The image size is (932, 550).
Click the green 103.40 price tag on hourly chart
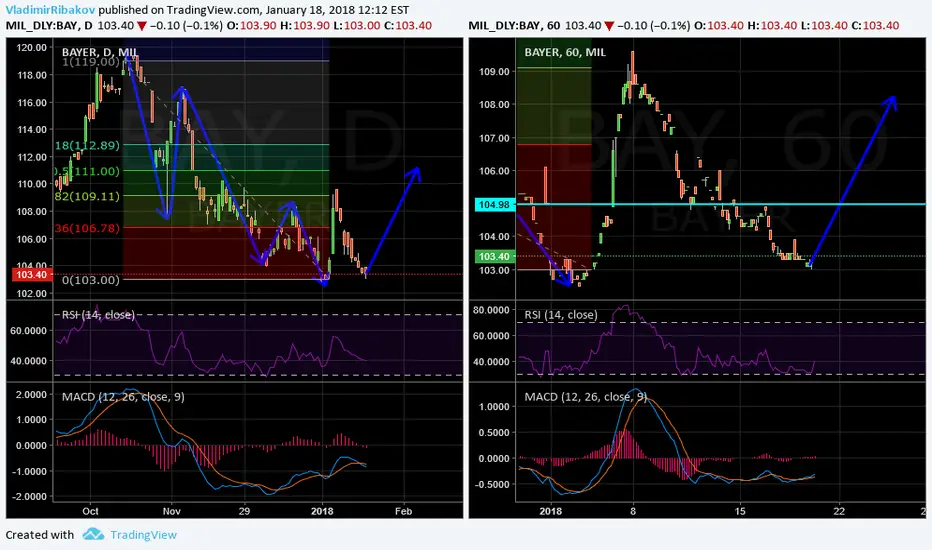coord(494,256)
